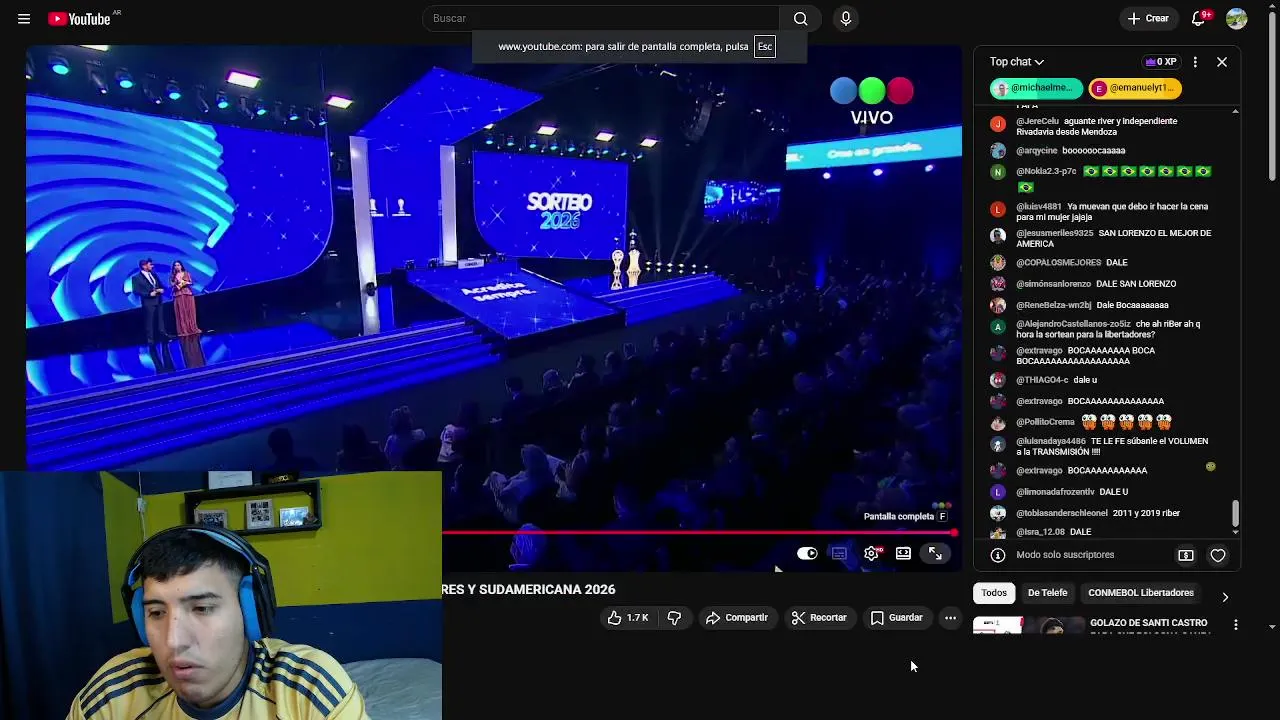The width and height of the screenshot is (1280, 720).
Task: Dislike the video with thumbs down
Action: point(674,618)
